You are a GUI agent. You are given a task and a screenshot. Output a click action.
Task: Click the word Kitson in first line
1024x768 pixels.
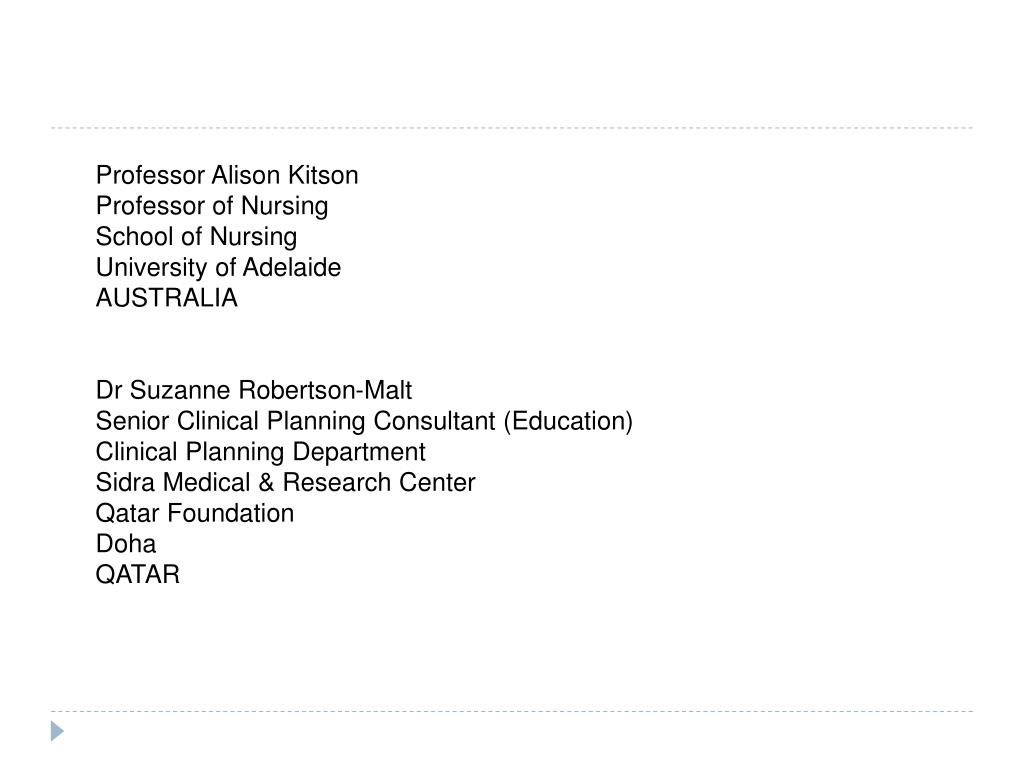(x=323, y=175)
